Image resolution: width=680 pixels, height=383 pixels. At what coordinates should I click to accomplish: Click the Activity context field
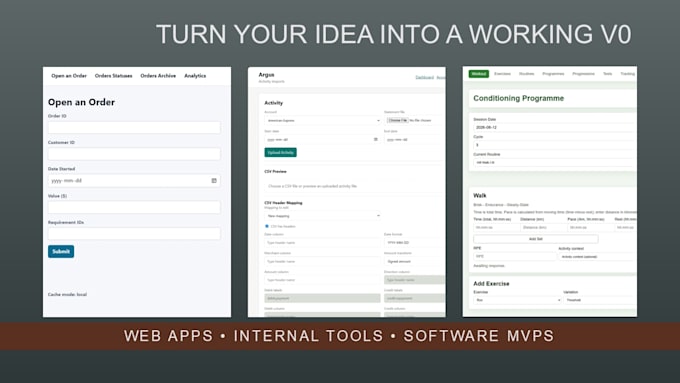point(598,256)
